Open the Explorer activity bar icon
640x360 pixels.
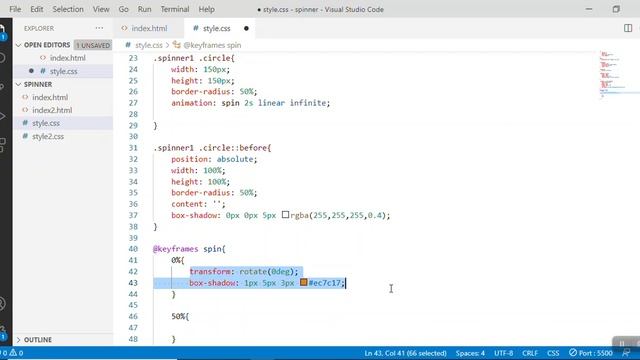[3, 31]
